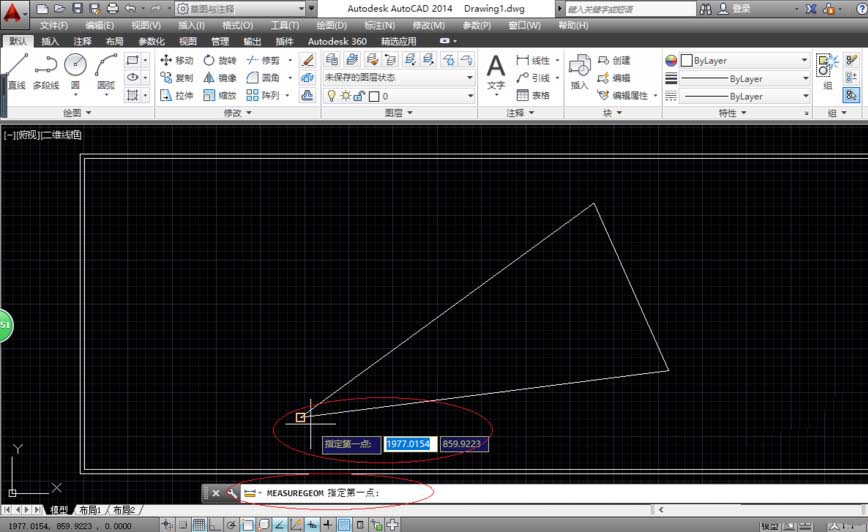Click the Stretch (拉伸) tool
The image size is (868, 532).
click(177, 95)
